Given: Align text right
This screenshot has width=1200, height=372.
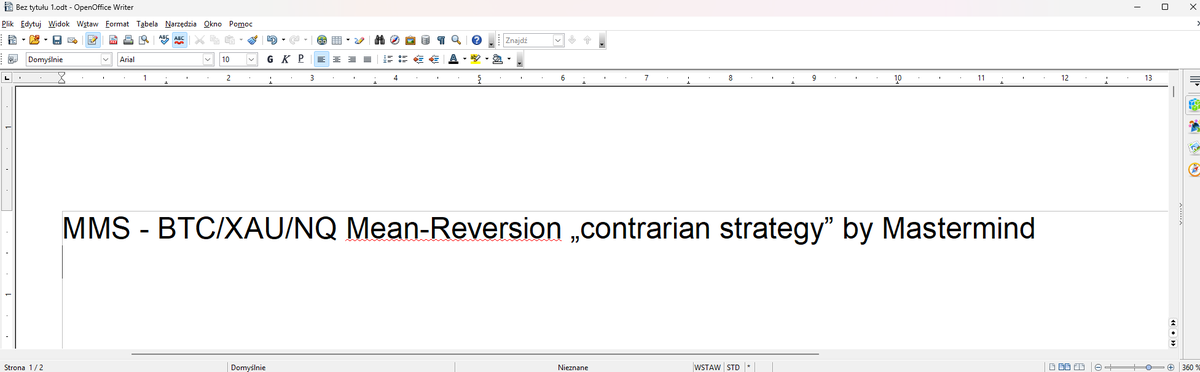Looking at the screenshot, I should [x=352, y=59].
